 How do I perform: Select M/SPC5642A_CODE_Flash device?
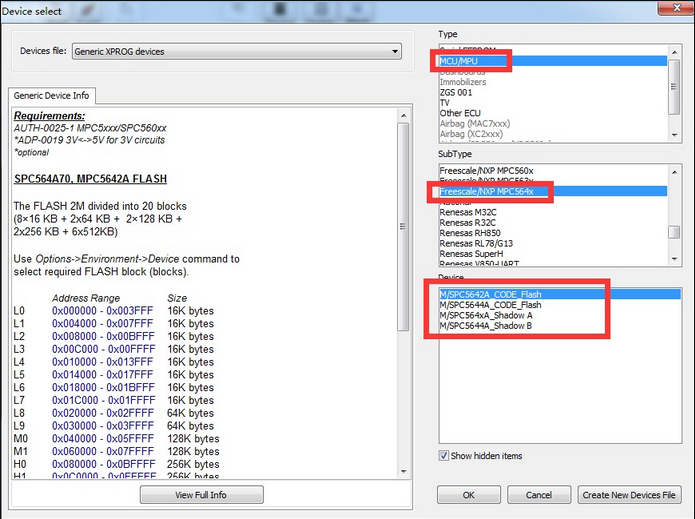pos(560,294)
